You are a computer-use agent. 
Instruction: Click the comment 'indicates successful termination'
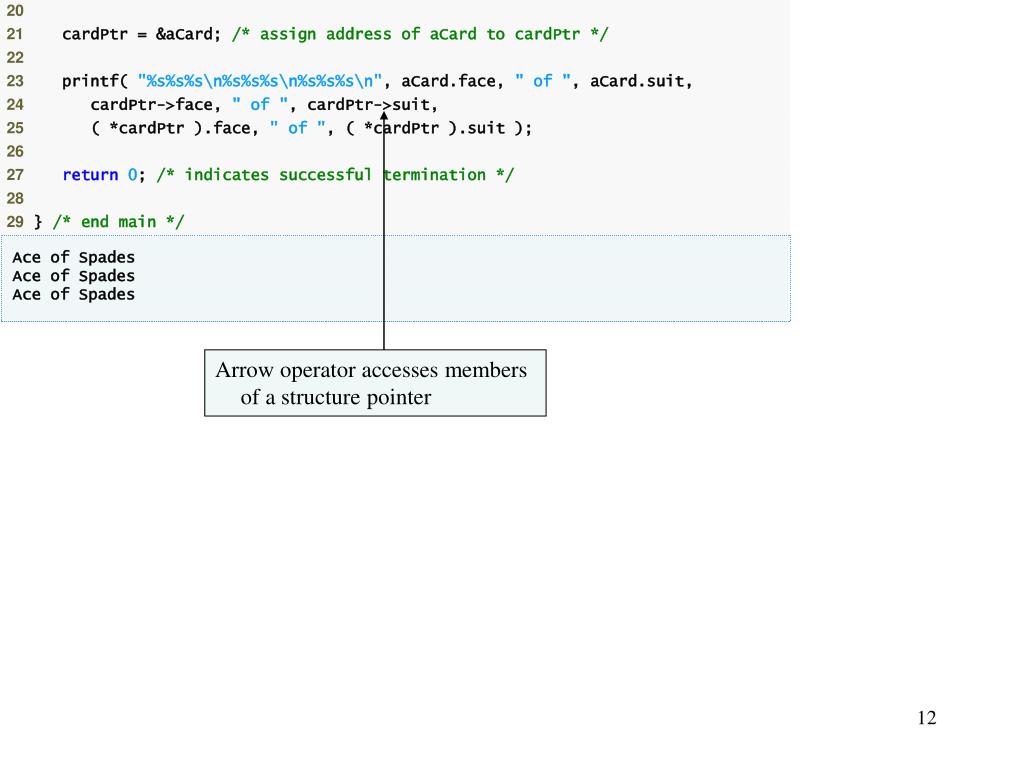pos(335,175)
